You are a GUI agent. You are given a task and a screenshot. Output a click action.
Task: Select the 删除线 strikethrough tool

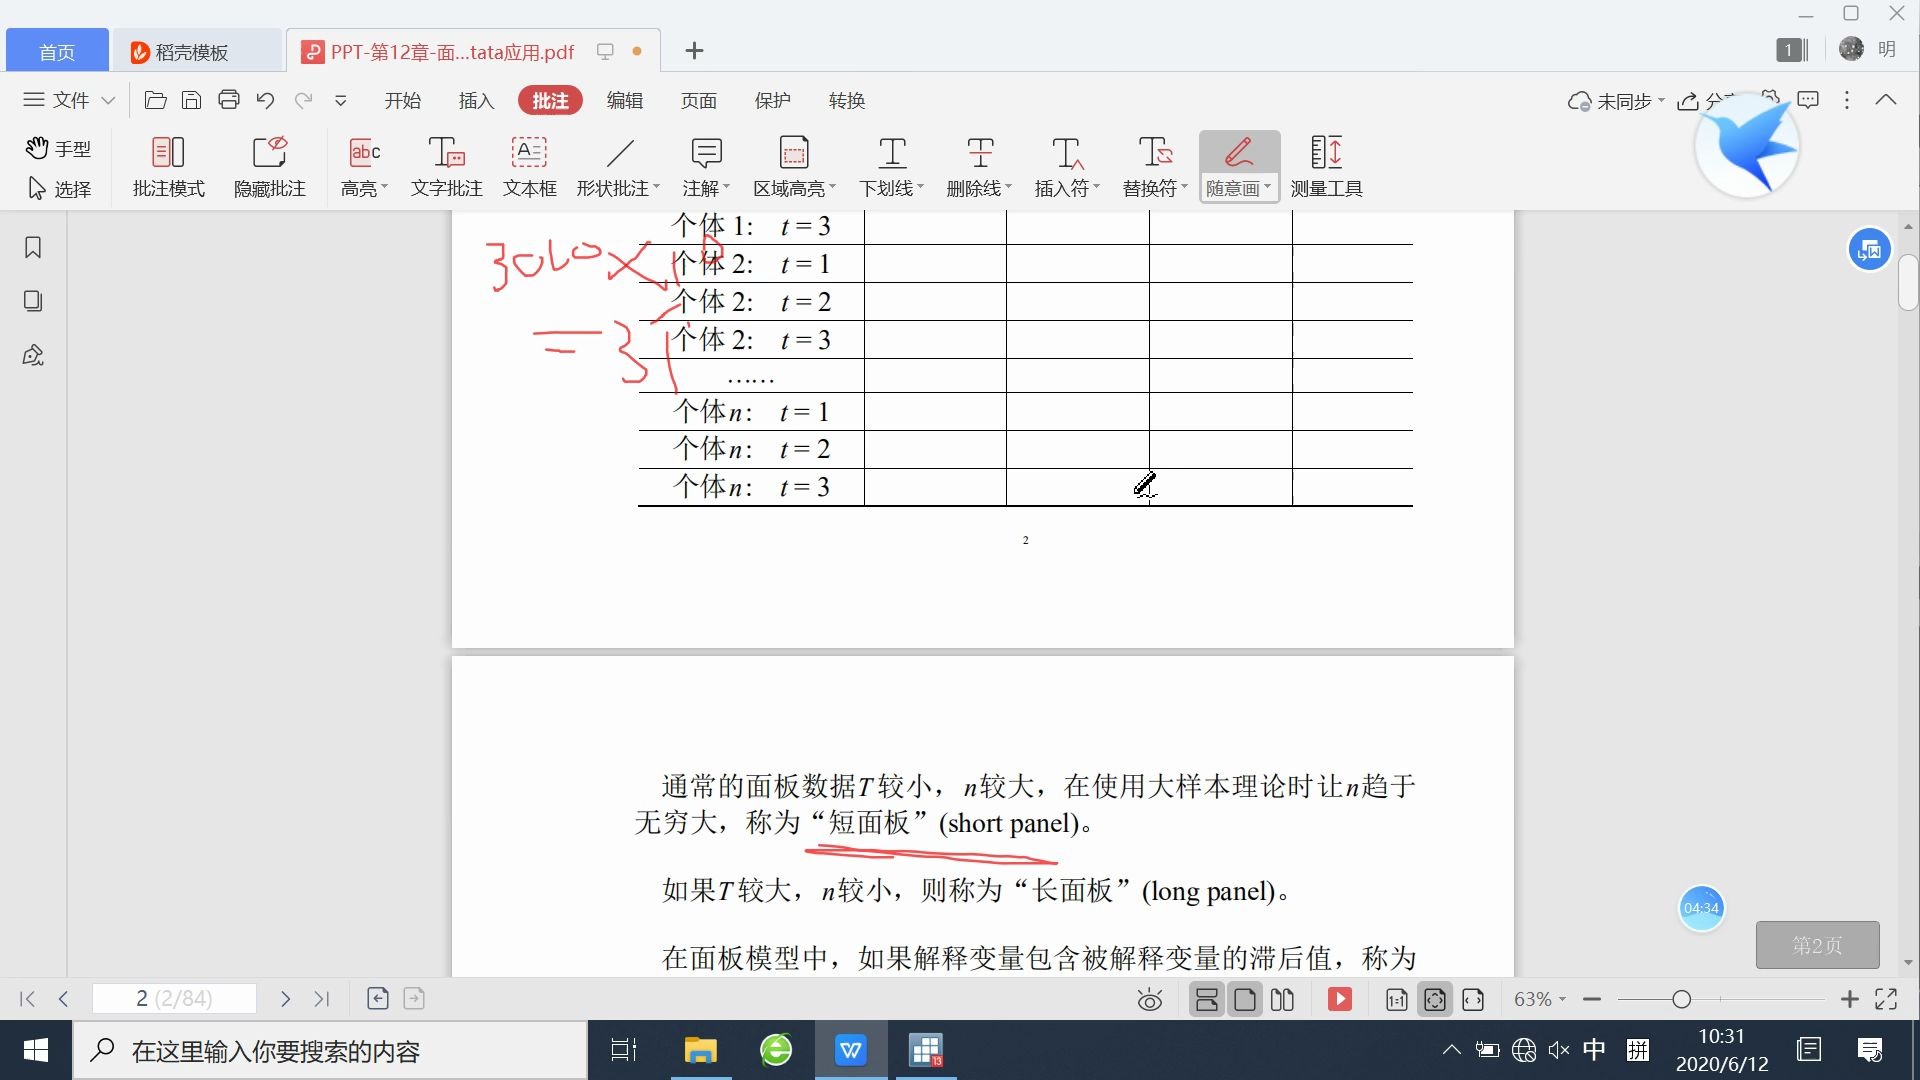tap(976, 165)
